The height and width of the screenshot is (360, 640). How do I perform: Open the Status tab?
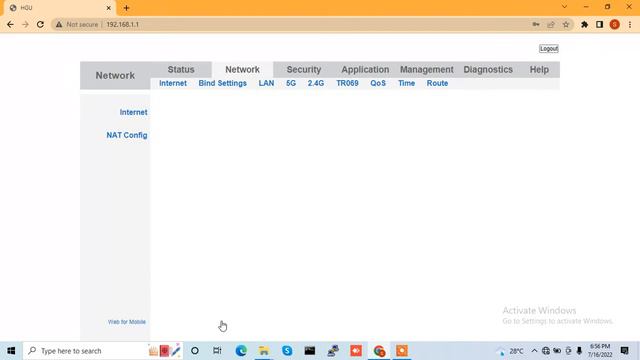tap(181, 69)
